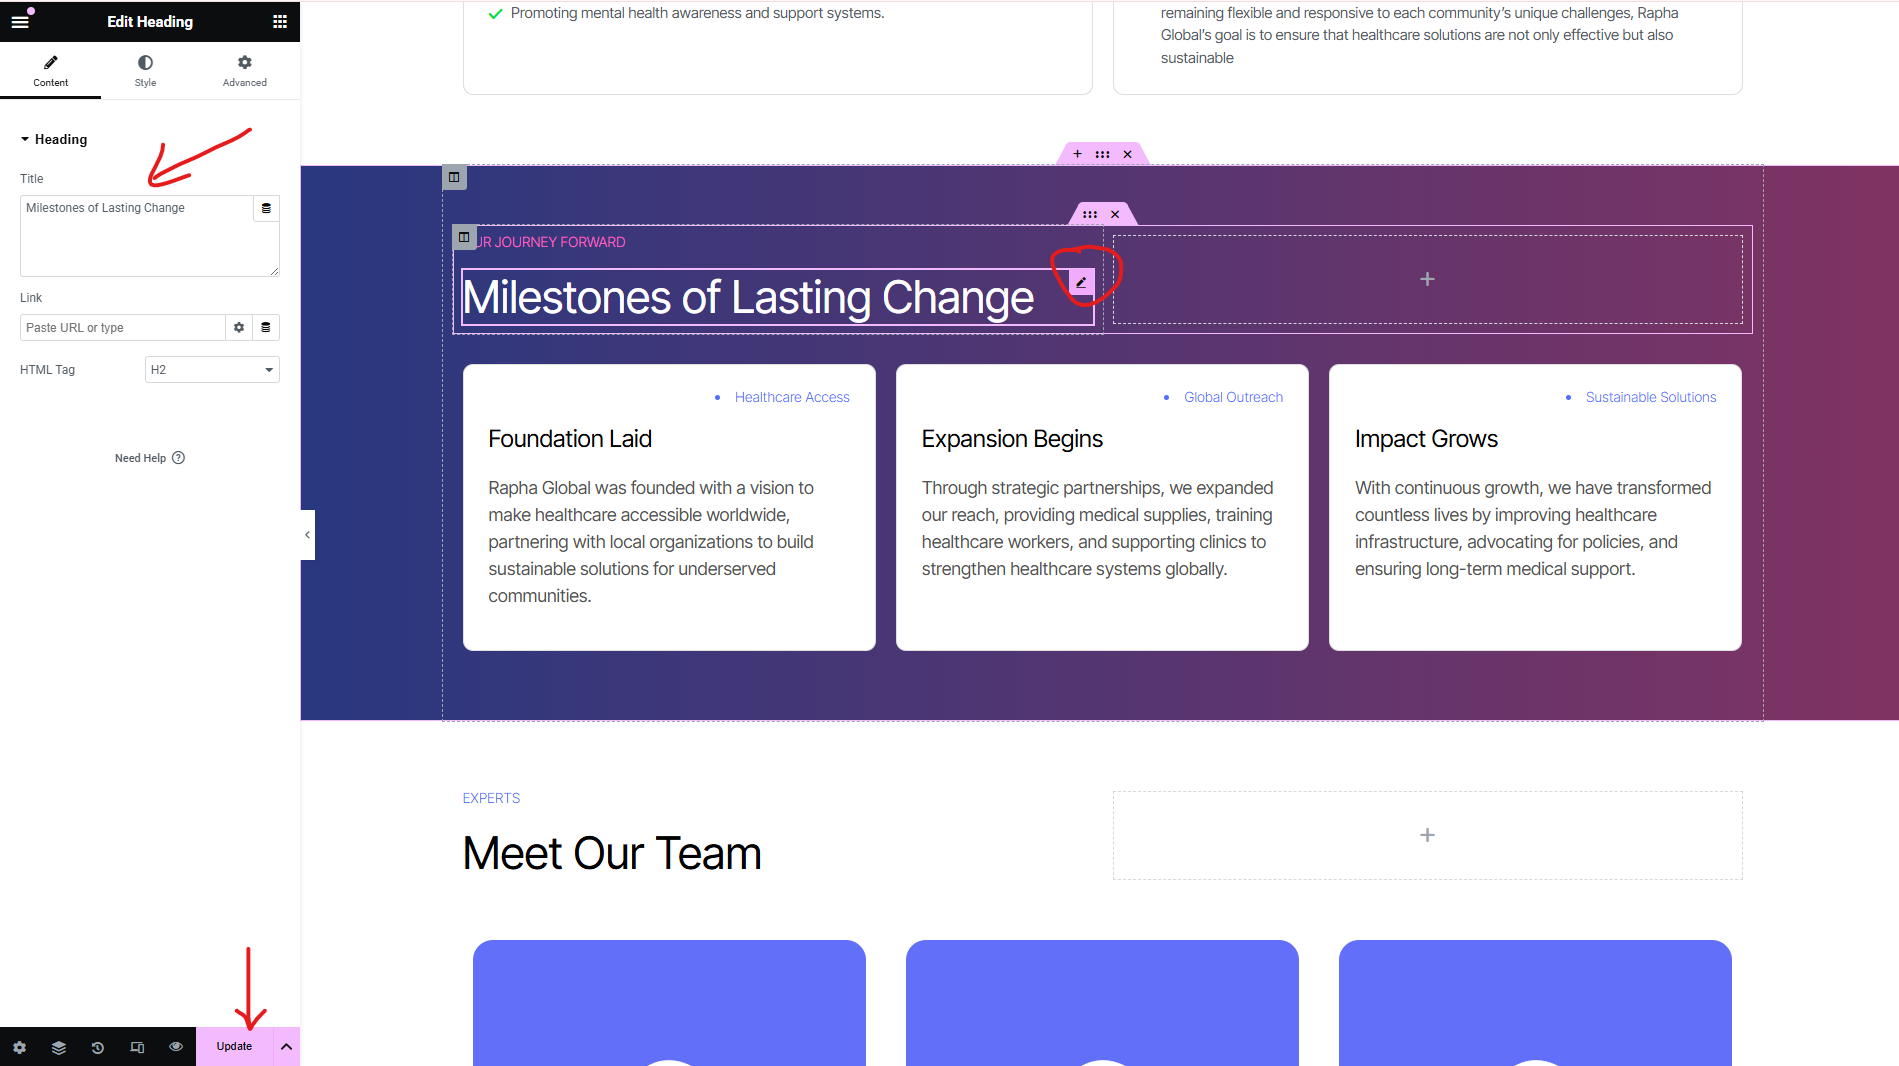Viewport: 1899px width, 1066px height.
Task: Open the Need Help link
Action: (x=150, y=458)
